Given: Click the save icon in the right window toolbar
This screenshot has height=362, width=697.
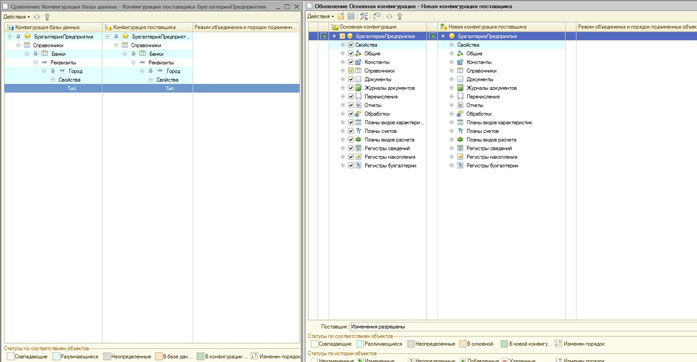Looking at the screenshot, I should pyautogui.click(x=351, y=16).
